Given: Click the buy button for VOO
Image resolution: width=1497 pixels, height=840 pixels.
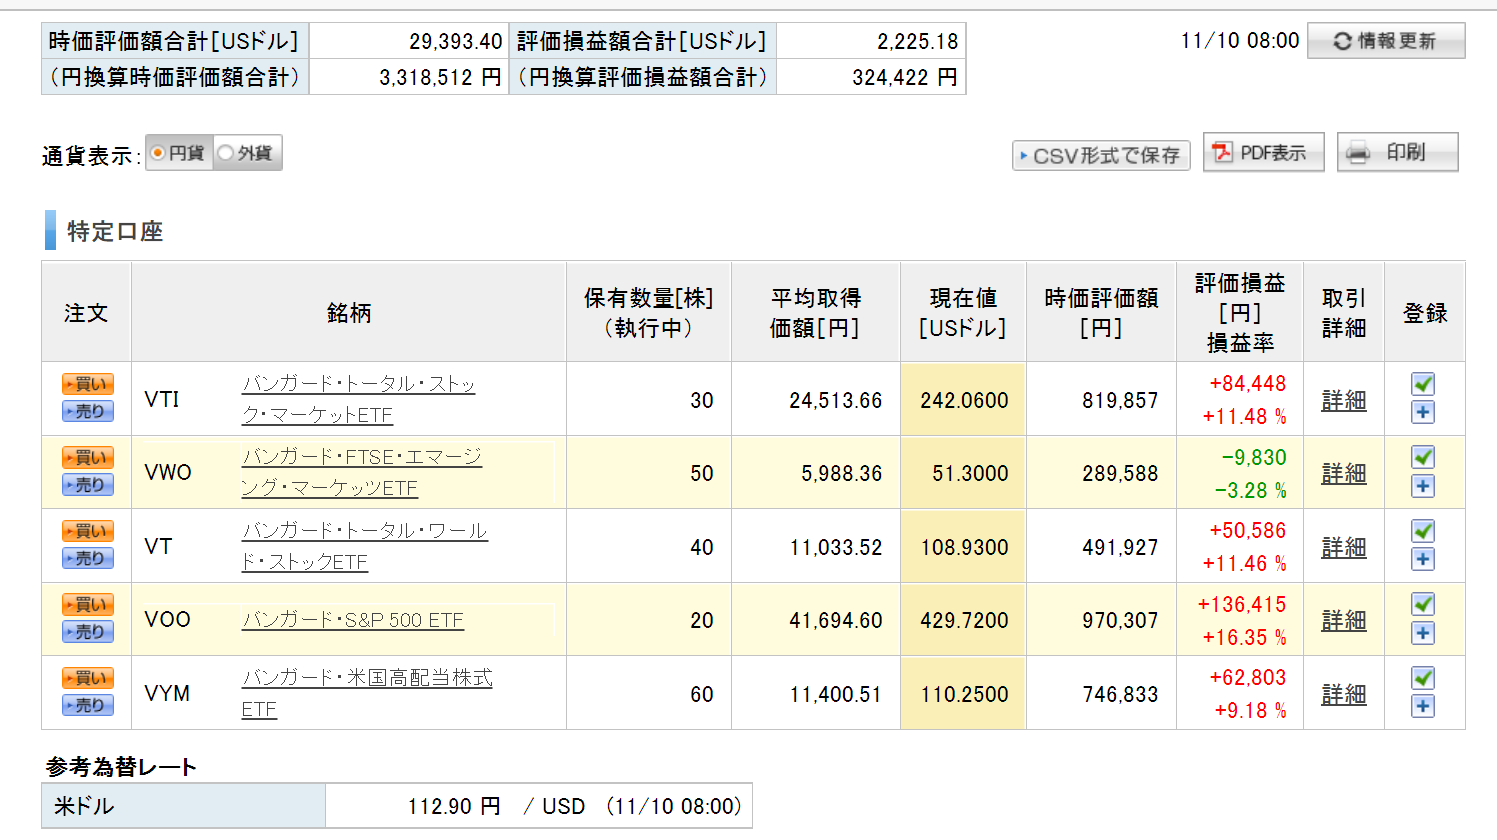Looking at the screenshot, I should pyautogui.click(x=88, y=605).
